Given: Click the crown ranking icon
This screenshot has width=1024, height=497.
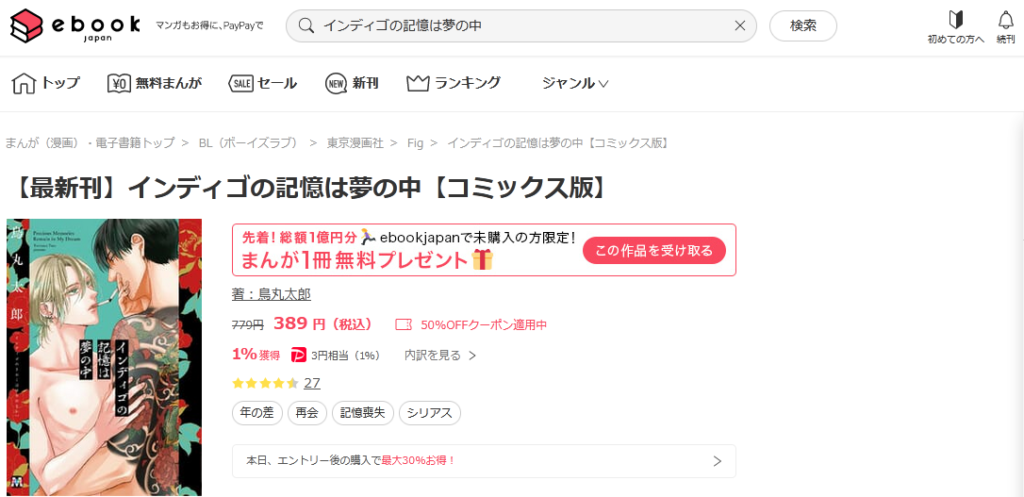Looking at the screenshot, I should point(417,83).
